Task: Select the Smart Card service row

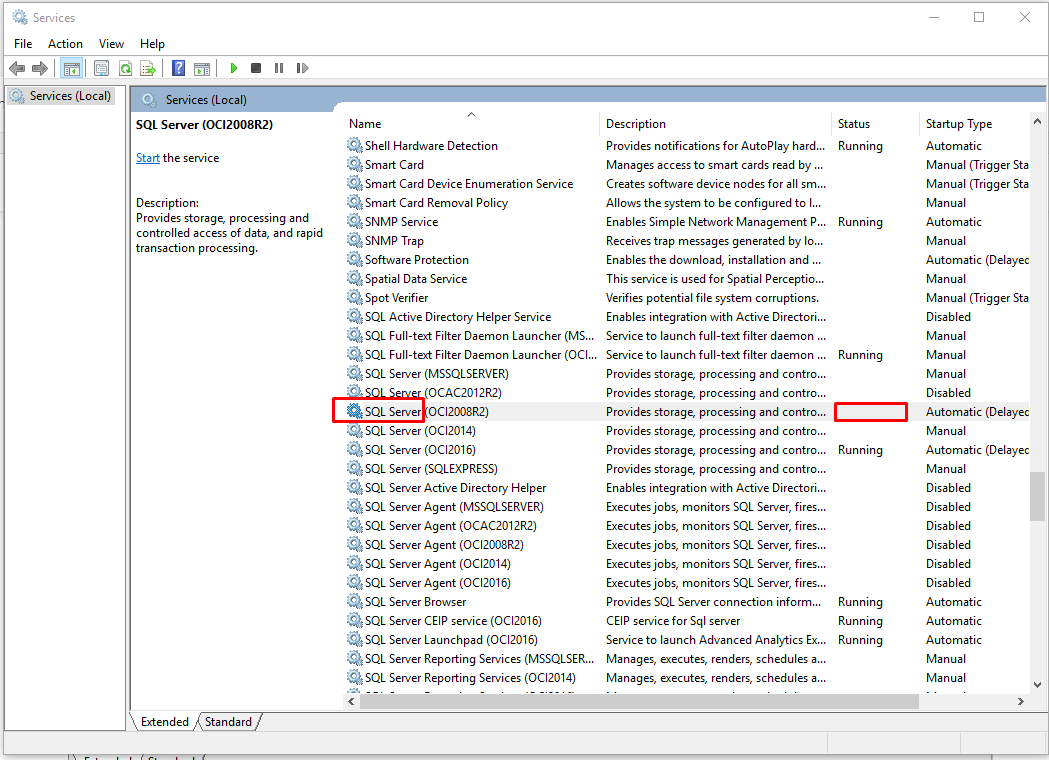Action: click(x=688, y=165)
